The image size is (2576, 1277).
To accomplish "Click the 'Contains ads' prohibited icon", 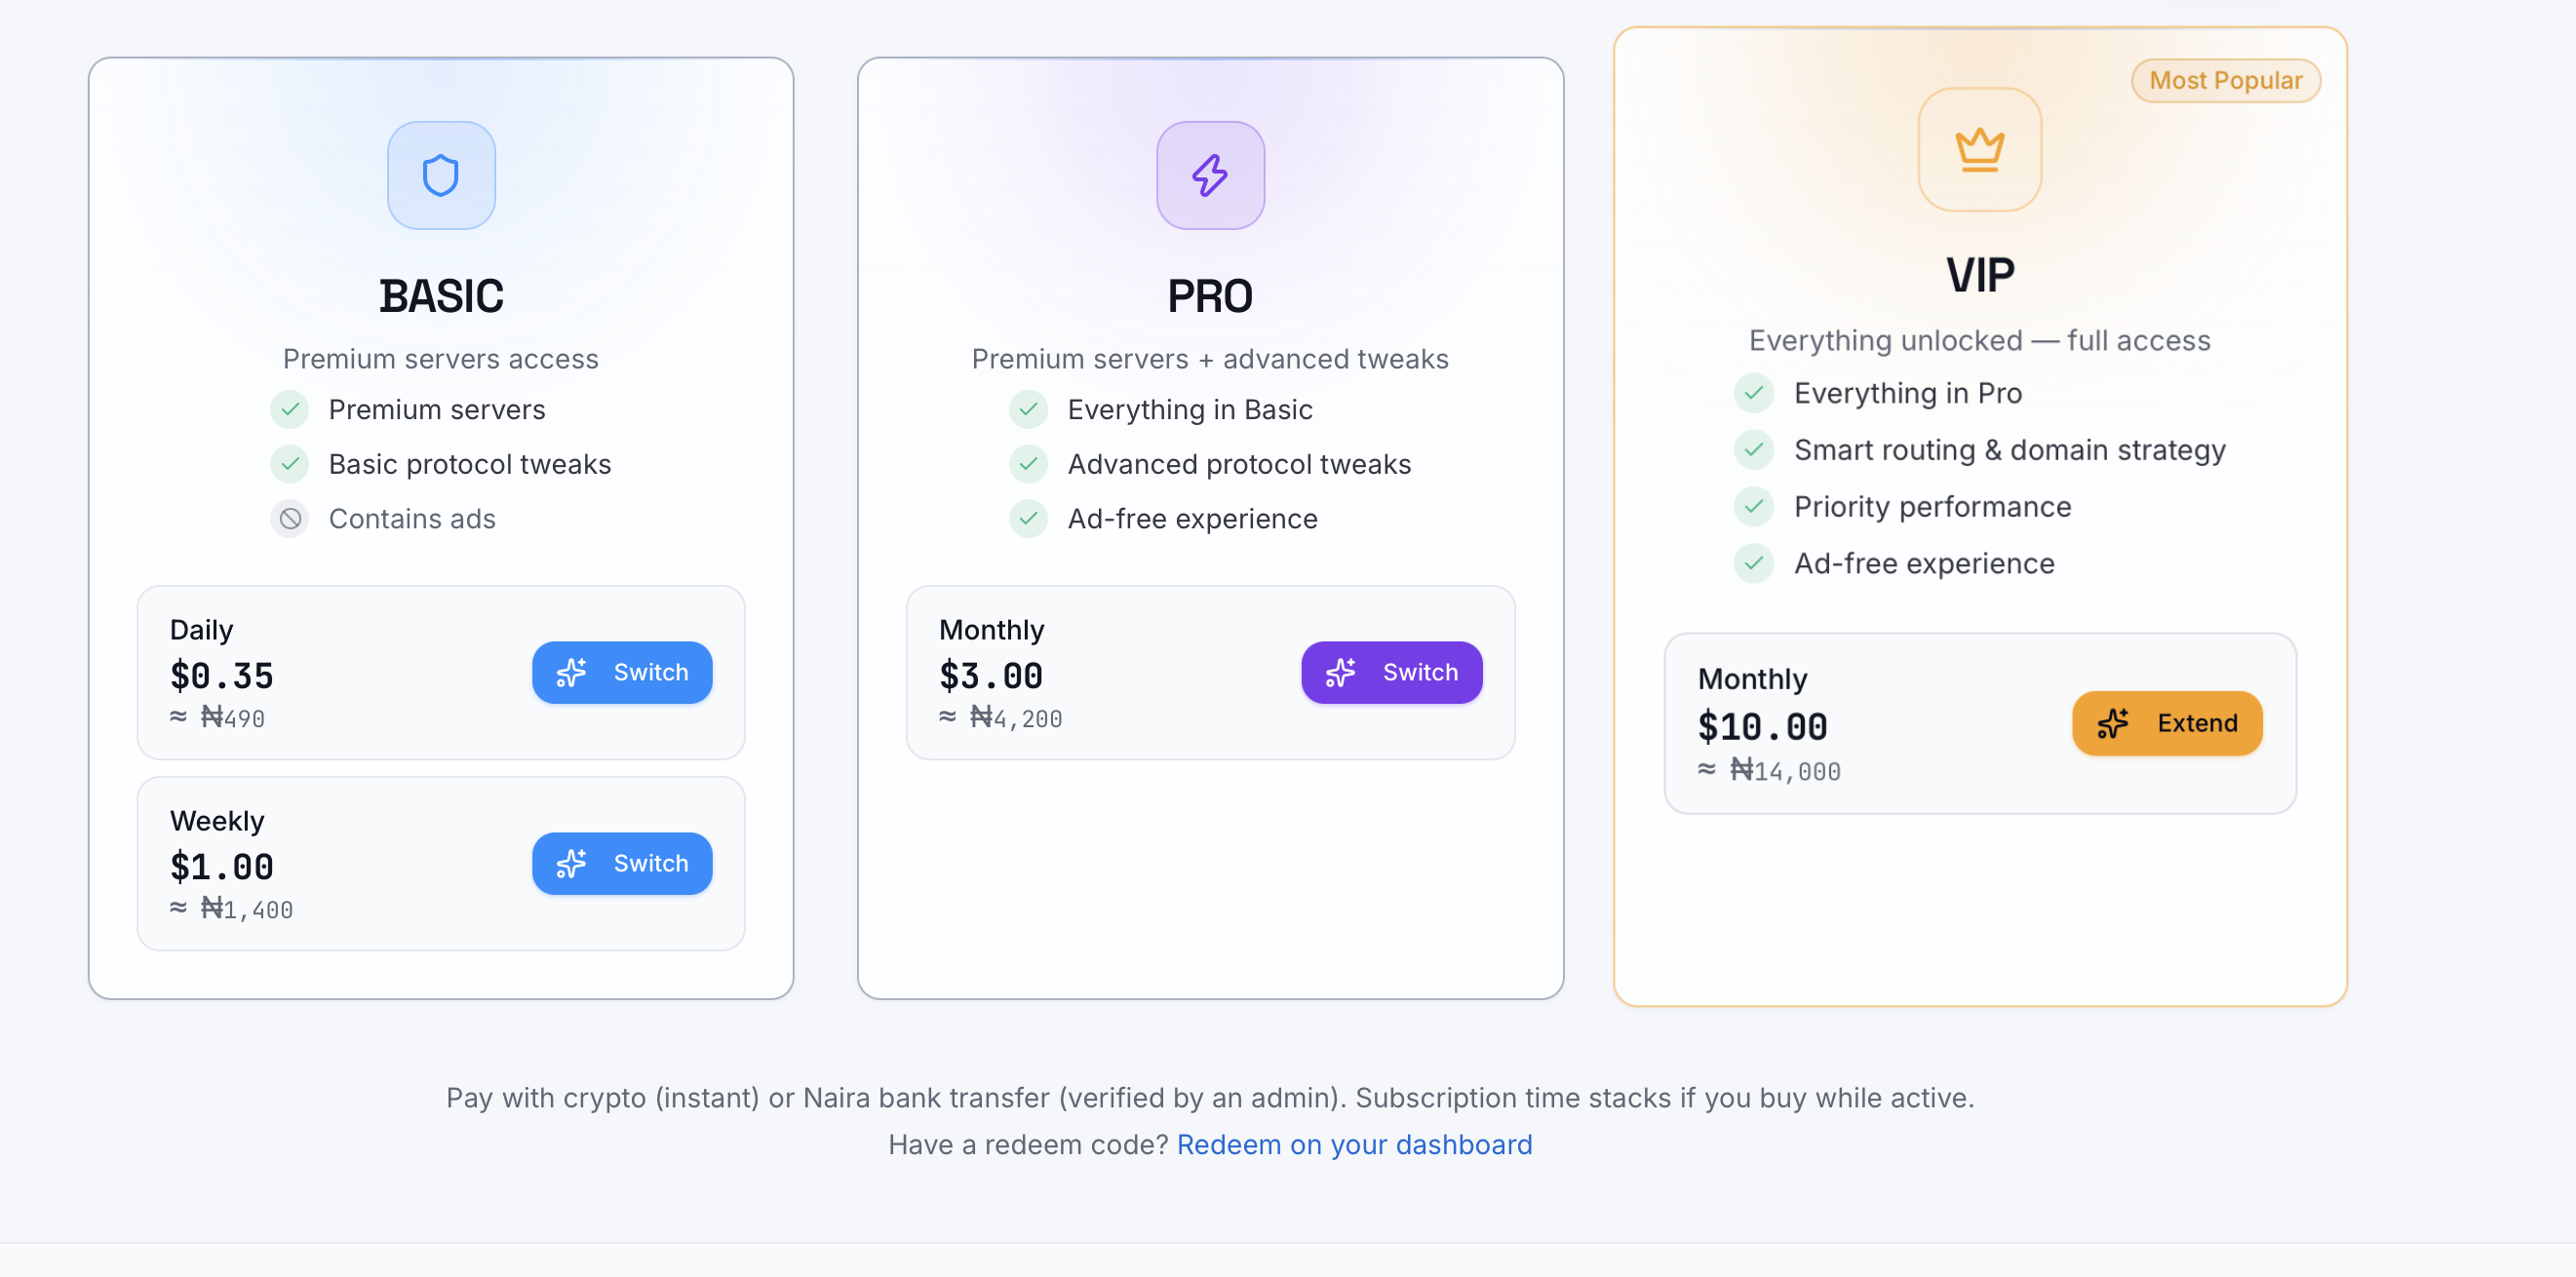I will tap(290, 518).
